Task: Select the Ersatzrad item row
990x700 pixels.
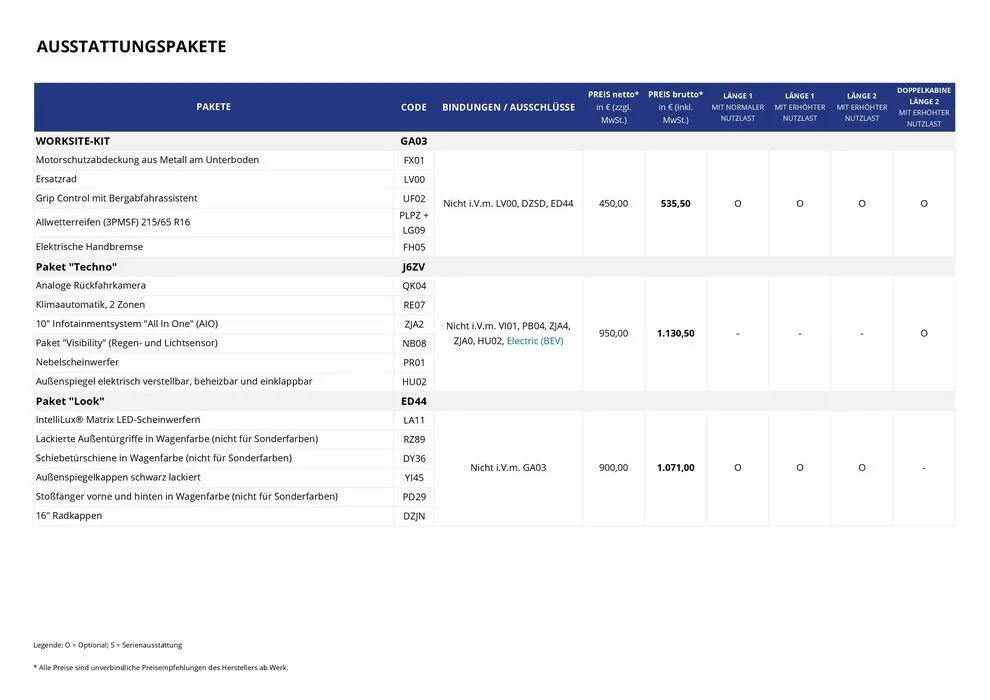Action: tap(56, 179)
